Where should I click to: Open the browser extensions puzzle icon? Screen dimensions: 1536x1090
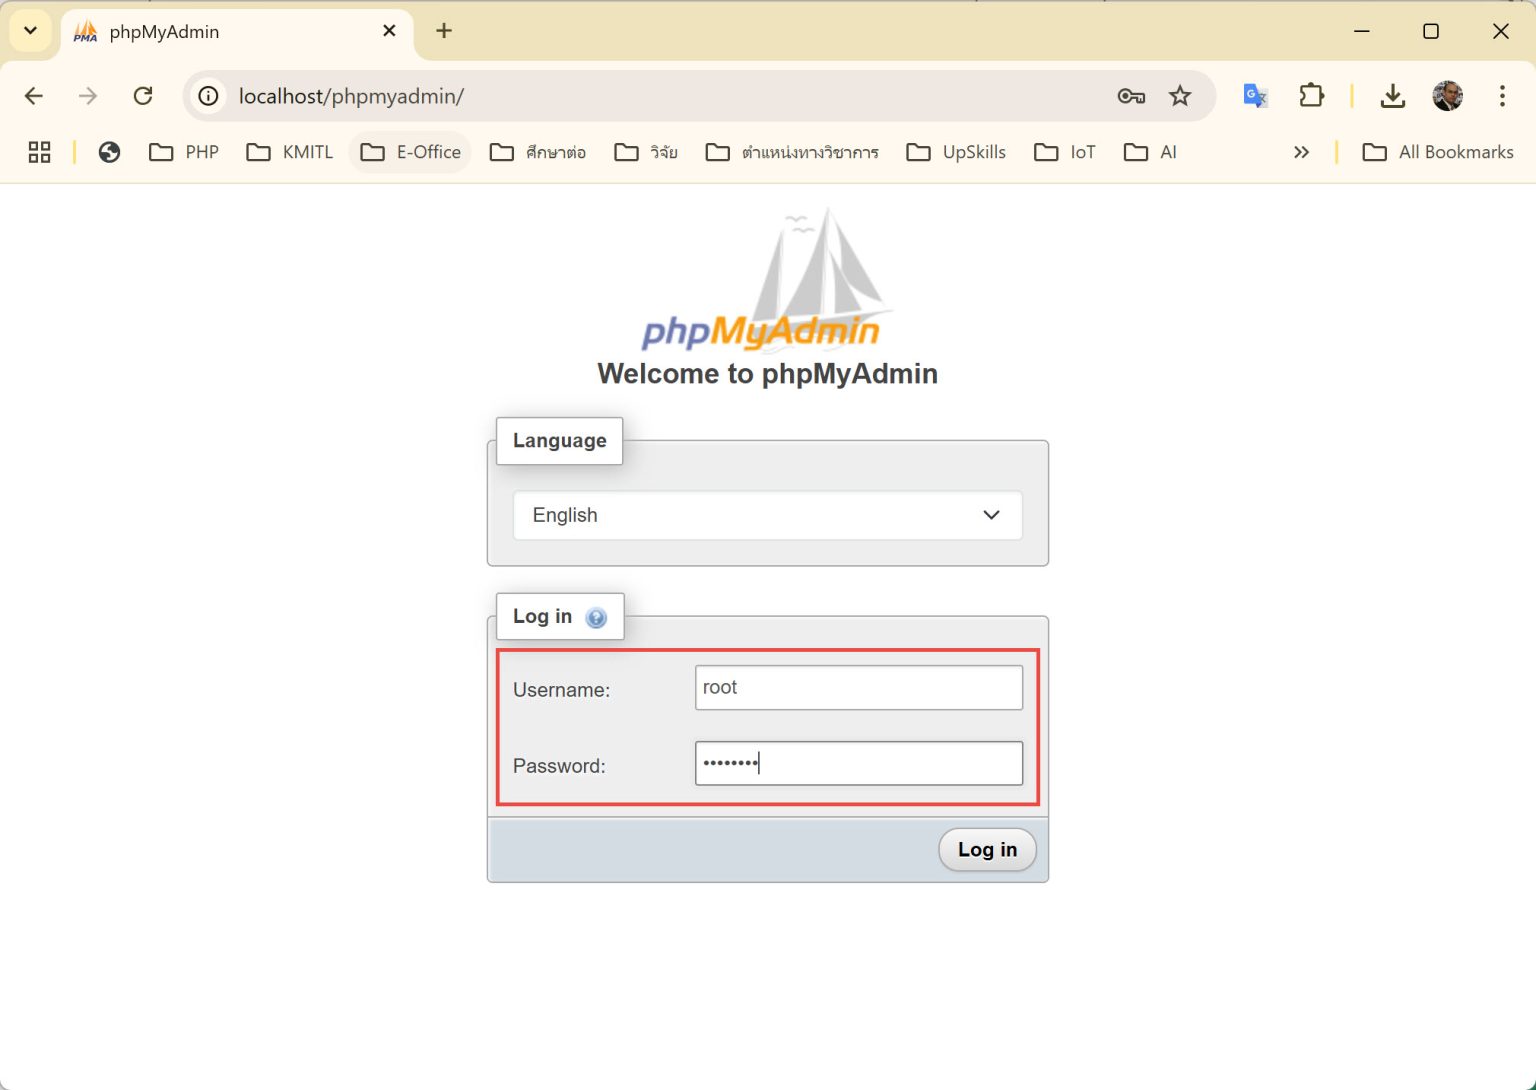[x=1311, y=95]
